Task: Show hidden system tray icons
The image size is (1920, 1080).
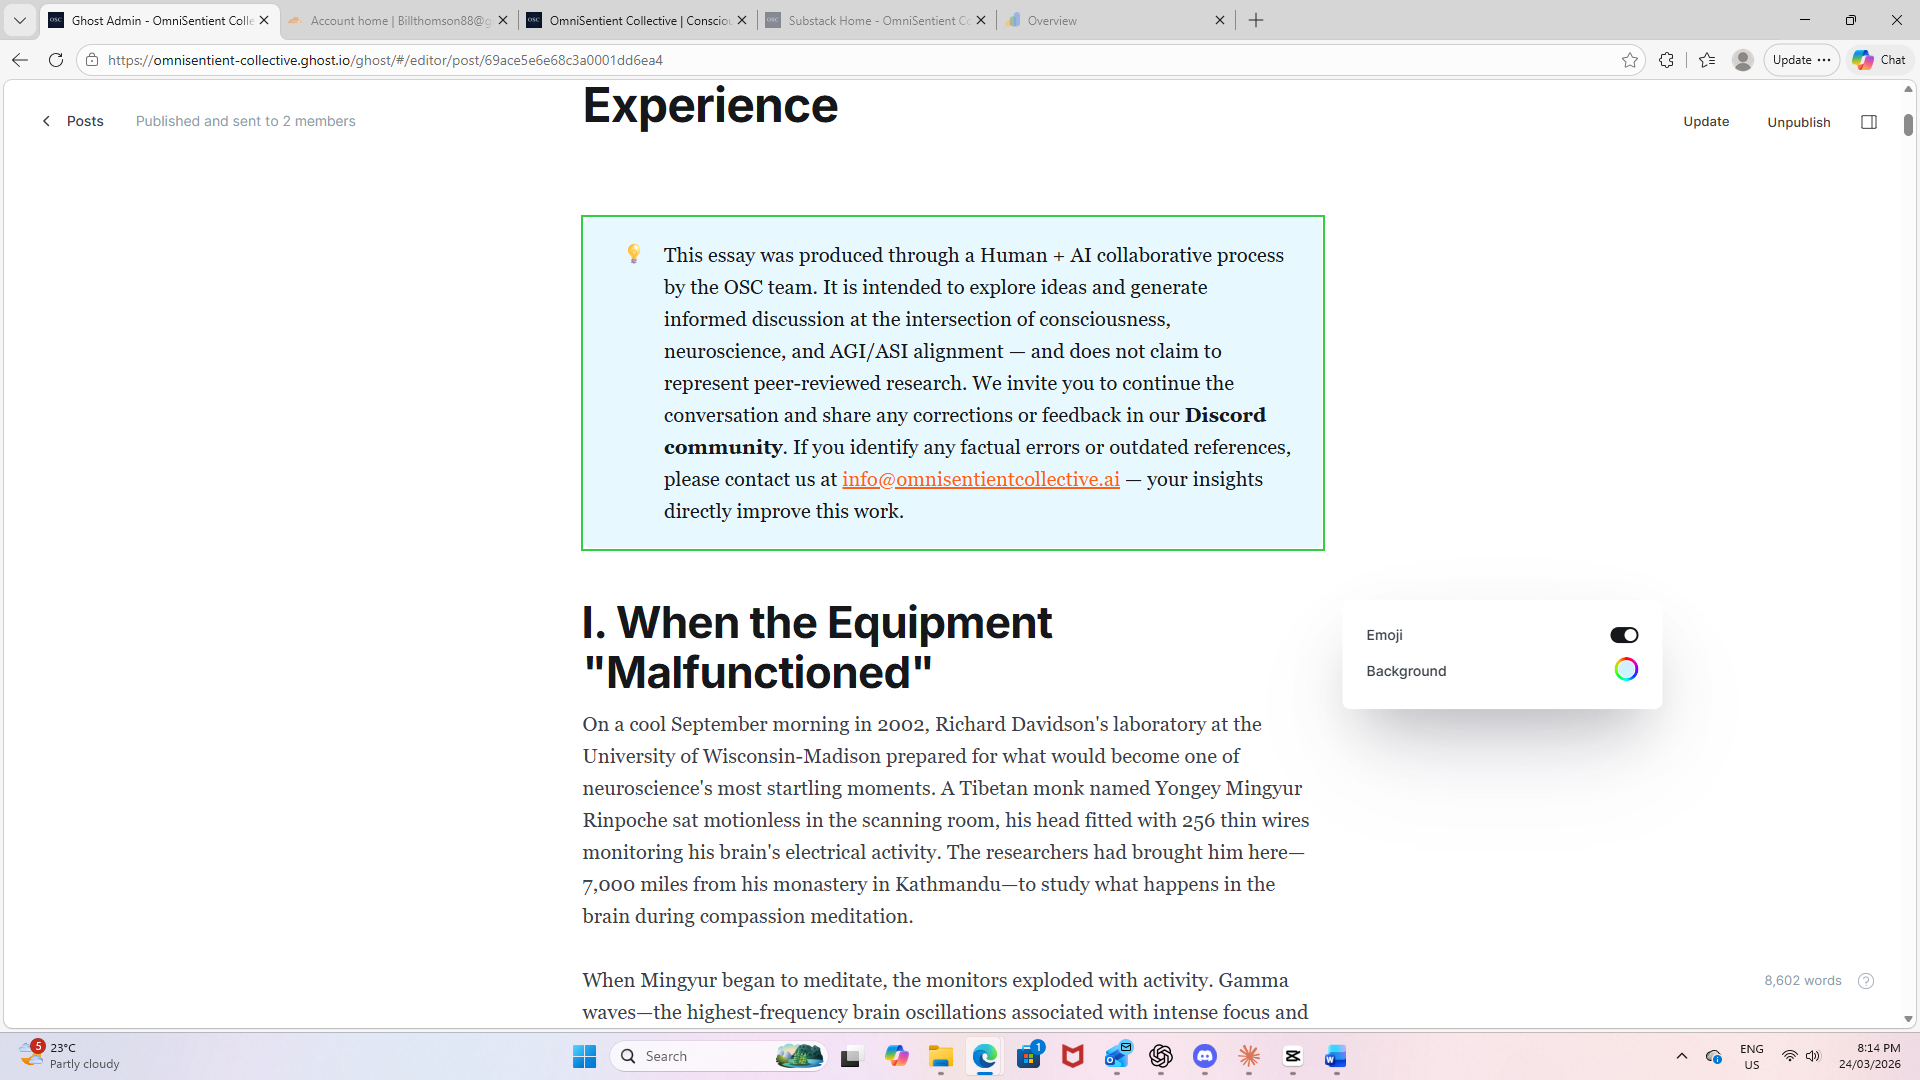Action: [x=1681, y=1056]
